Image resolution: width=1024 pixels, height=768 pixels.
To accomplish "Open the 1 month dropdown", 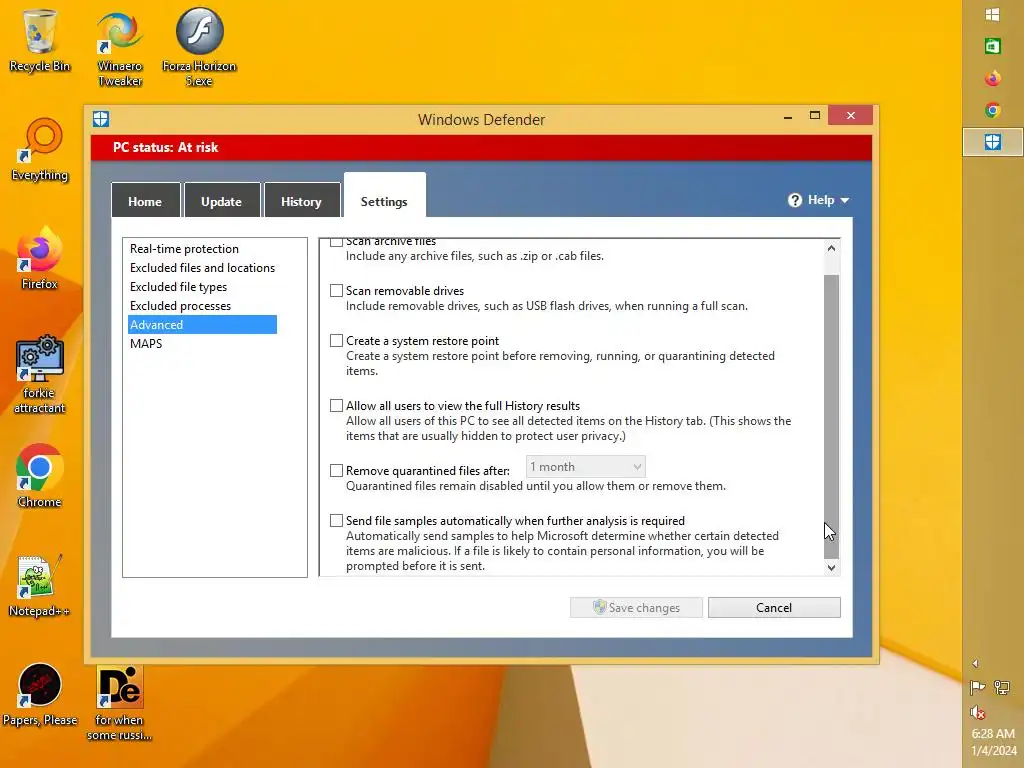I will pyautogui.click(x=586, y=467).
